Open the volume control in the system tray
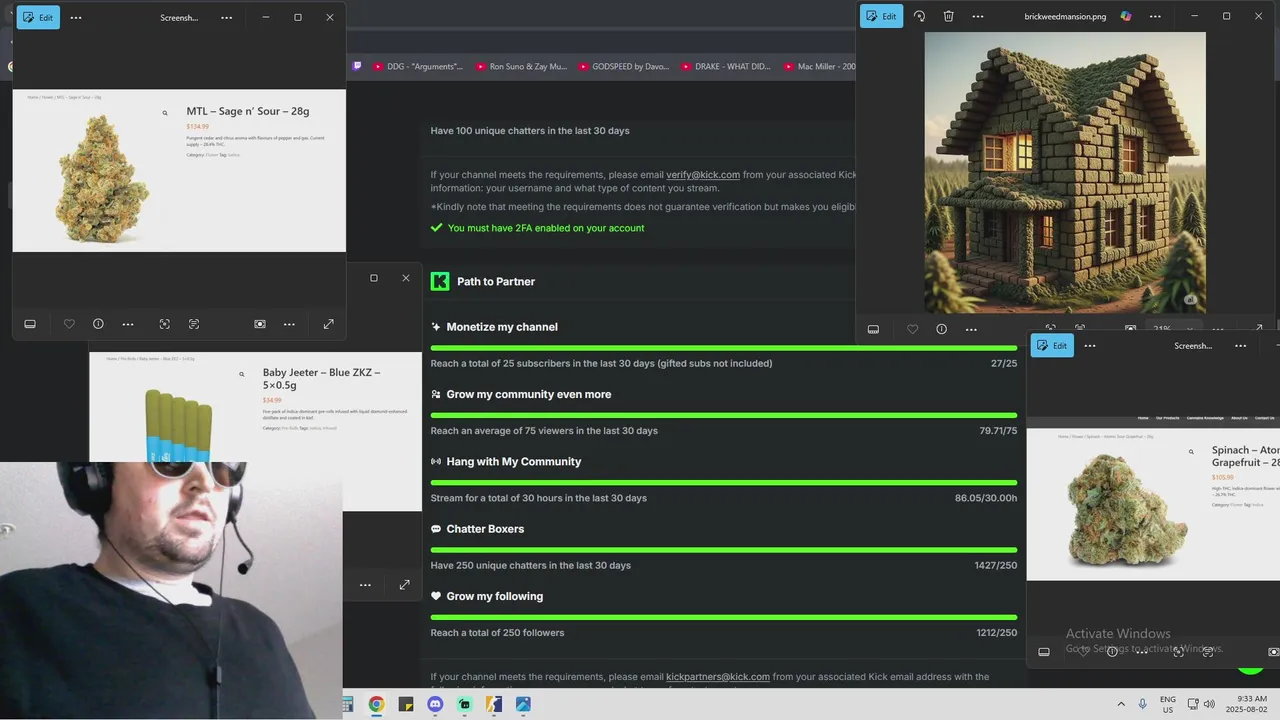The height and width of the screenshot is (720, 1280). [1209, 704]
